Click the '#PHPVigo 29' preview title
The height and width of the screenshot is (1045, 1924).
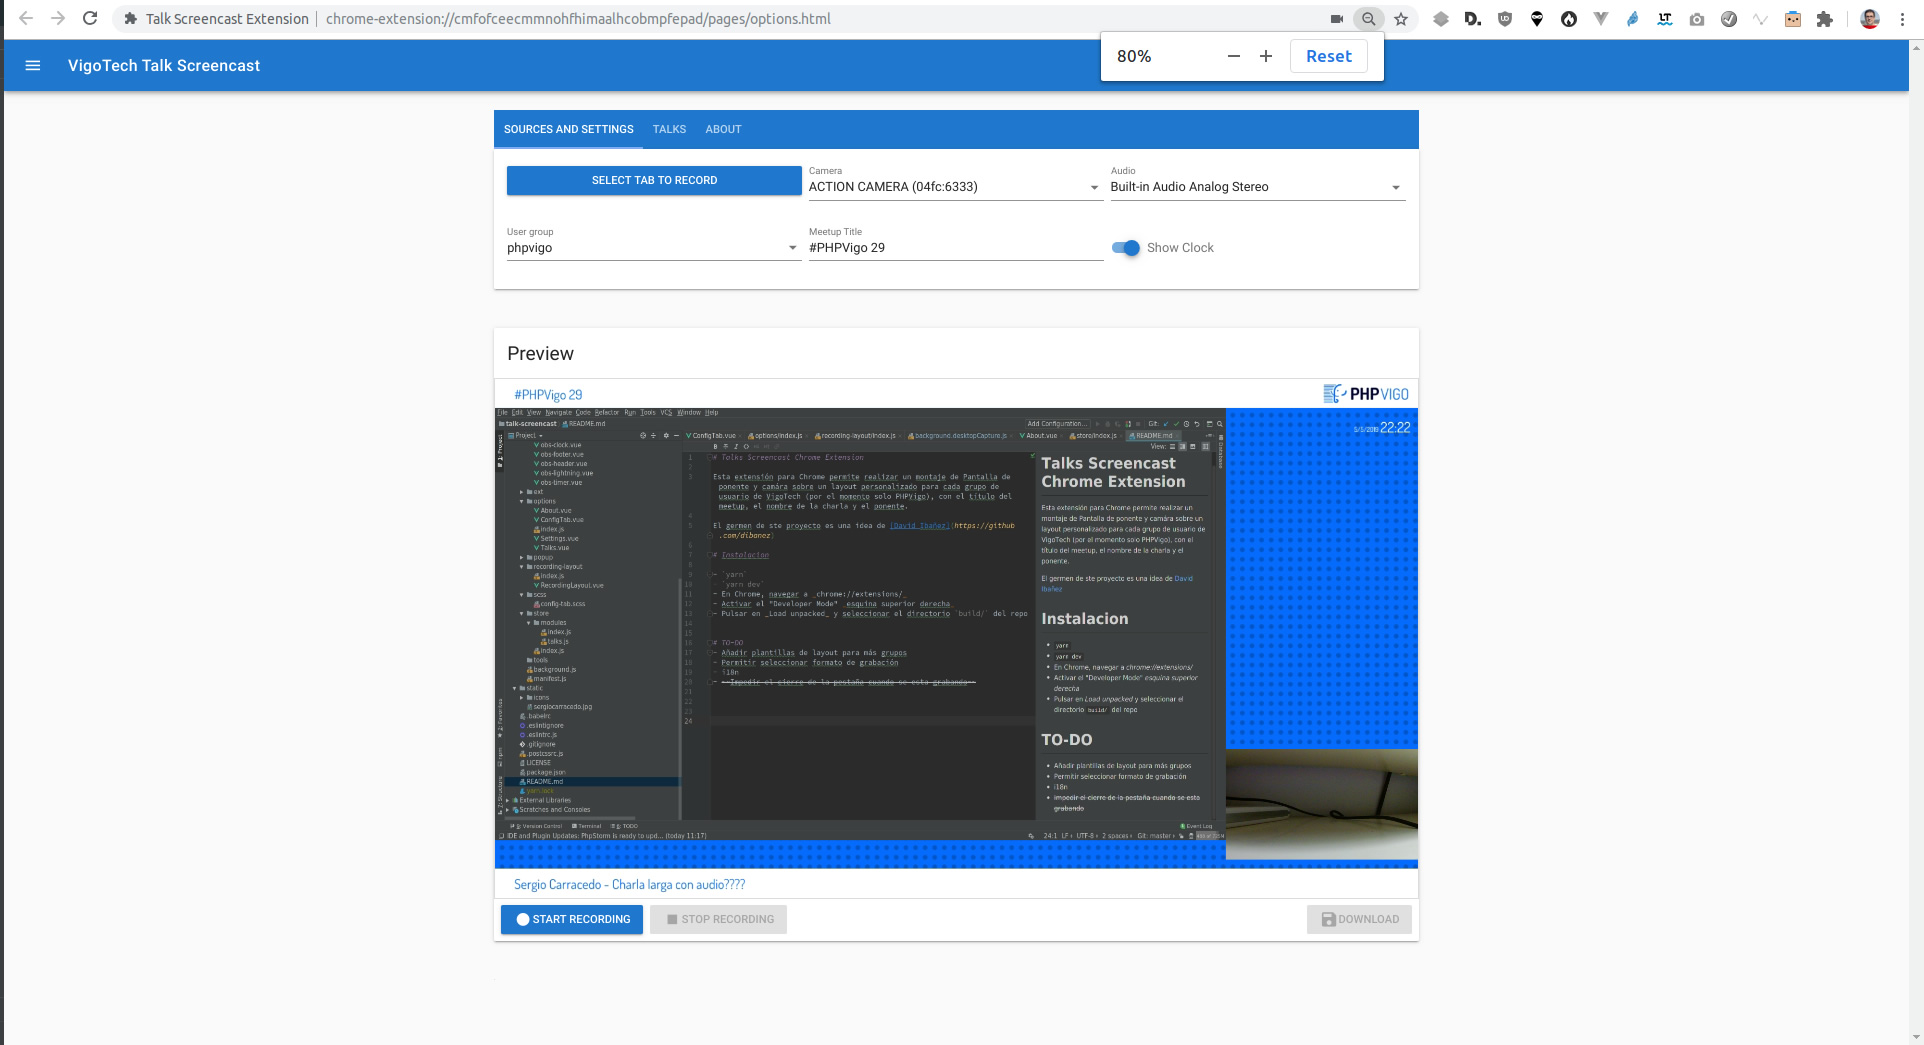(x=548, y=395)
